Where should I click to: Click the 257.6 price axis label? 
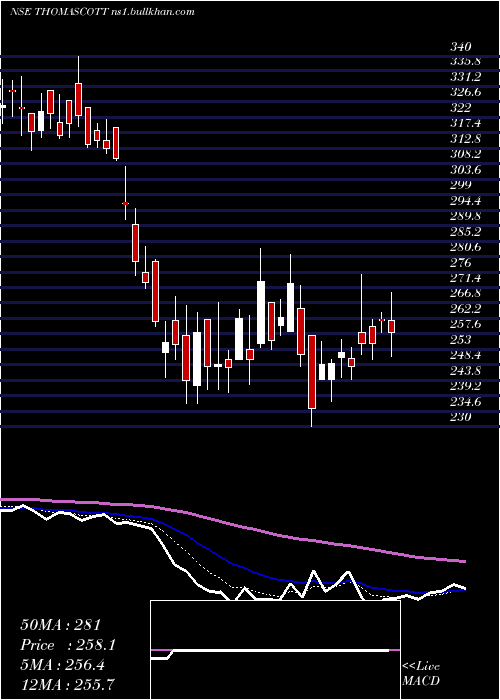point(465,325)
